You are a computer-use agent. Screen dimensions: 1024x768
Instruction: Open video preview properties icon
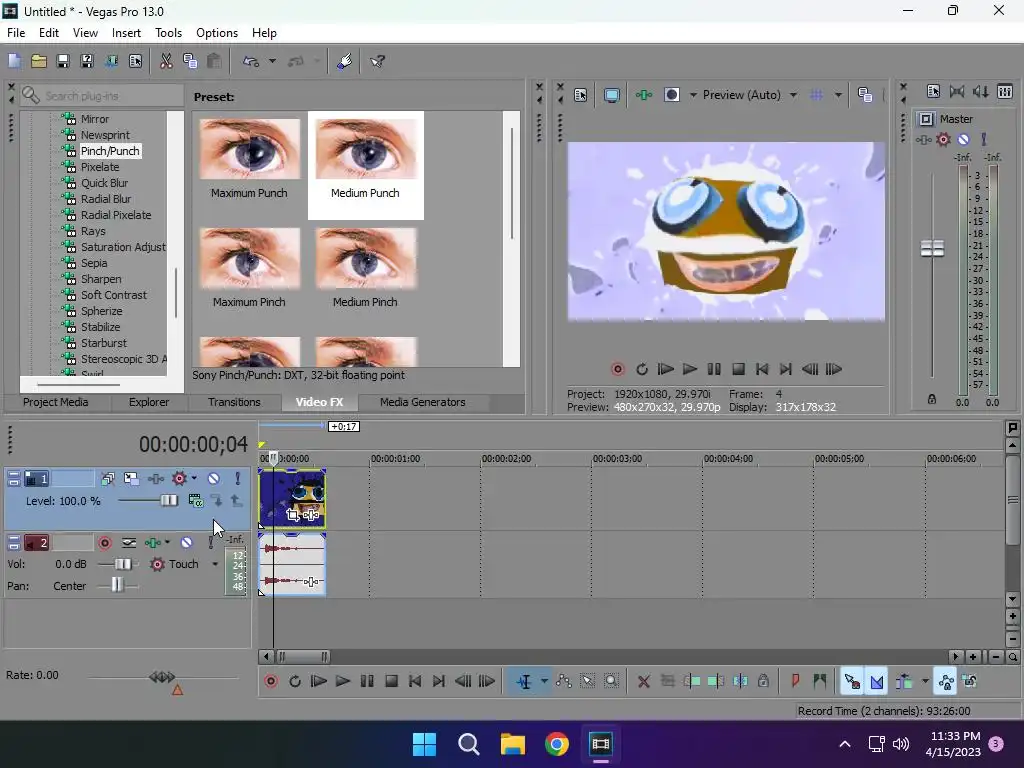pos(581,95)
